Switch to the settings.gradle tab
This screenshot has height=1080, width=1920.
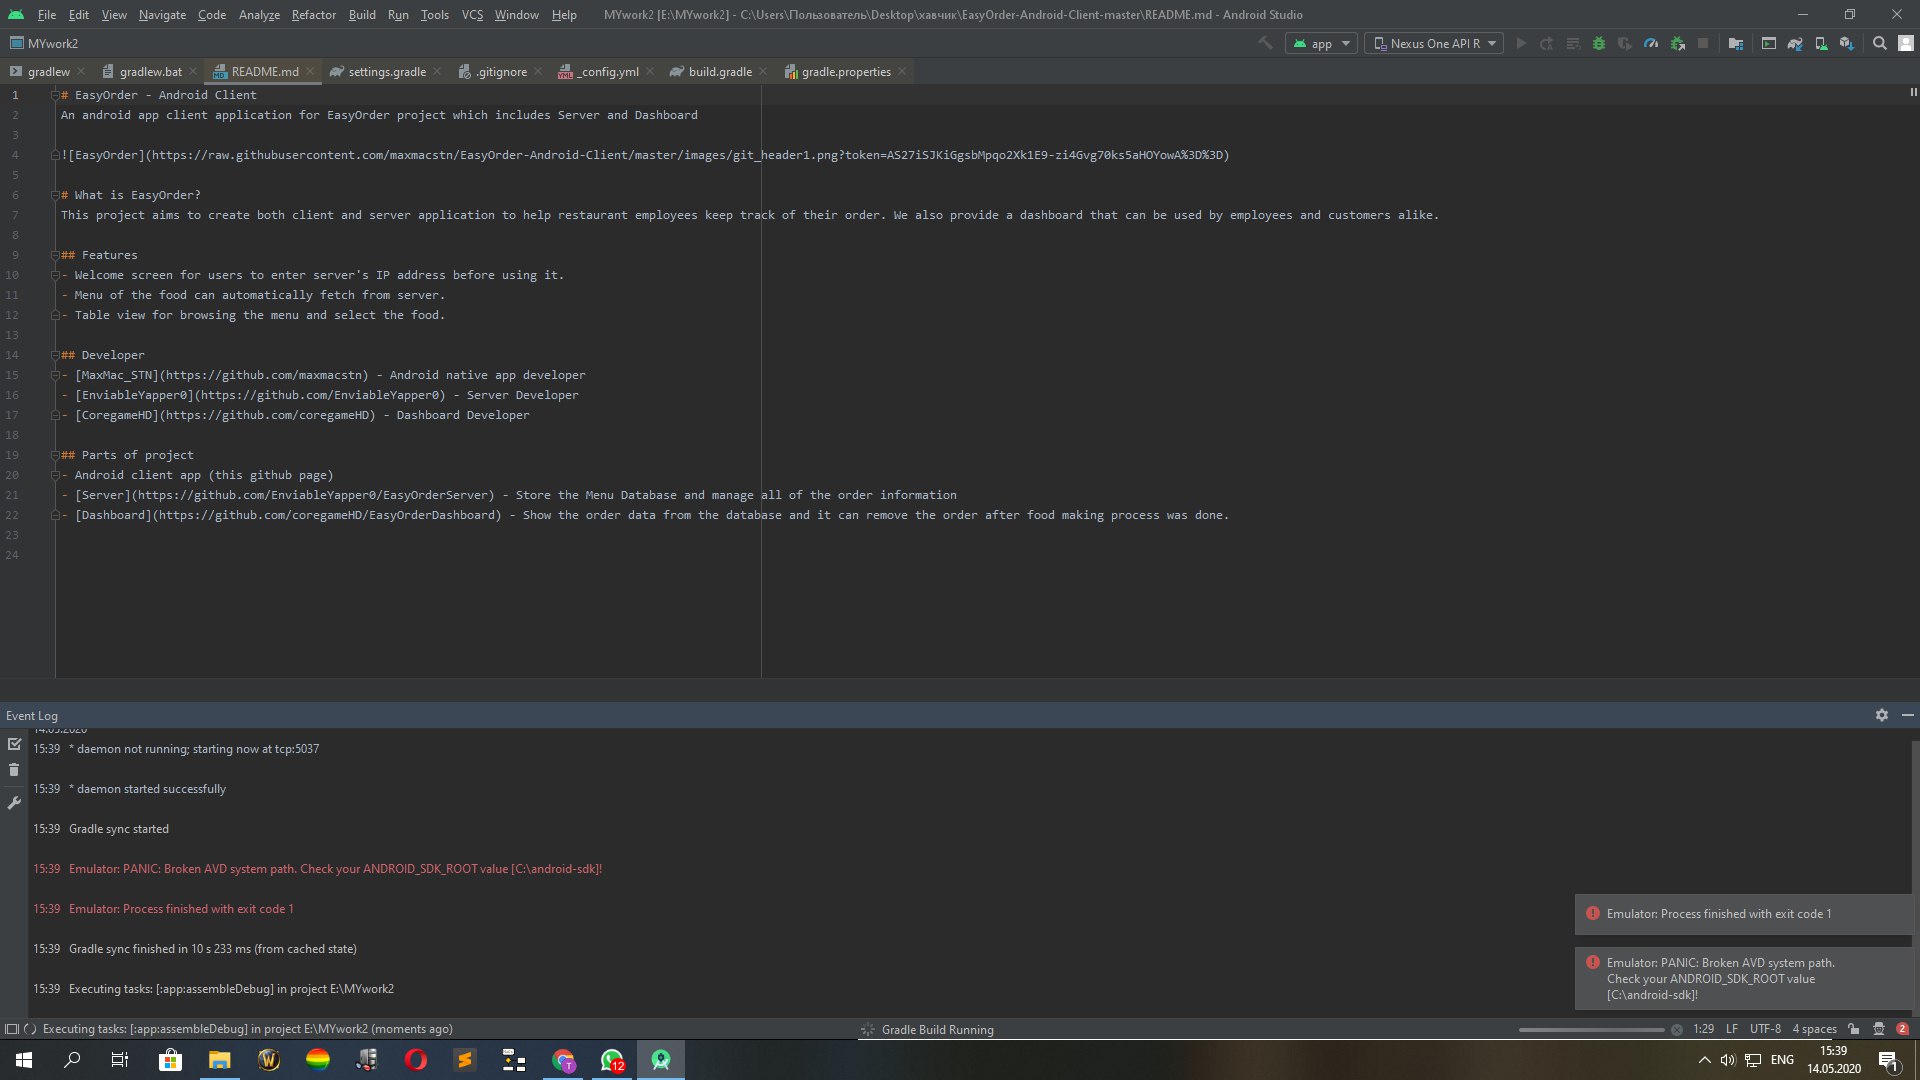386,71
